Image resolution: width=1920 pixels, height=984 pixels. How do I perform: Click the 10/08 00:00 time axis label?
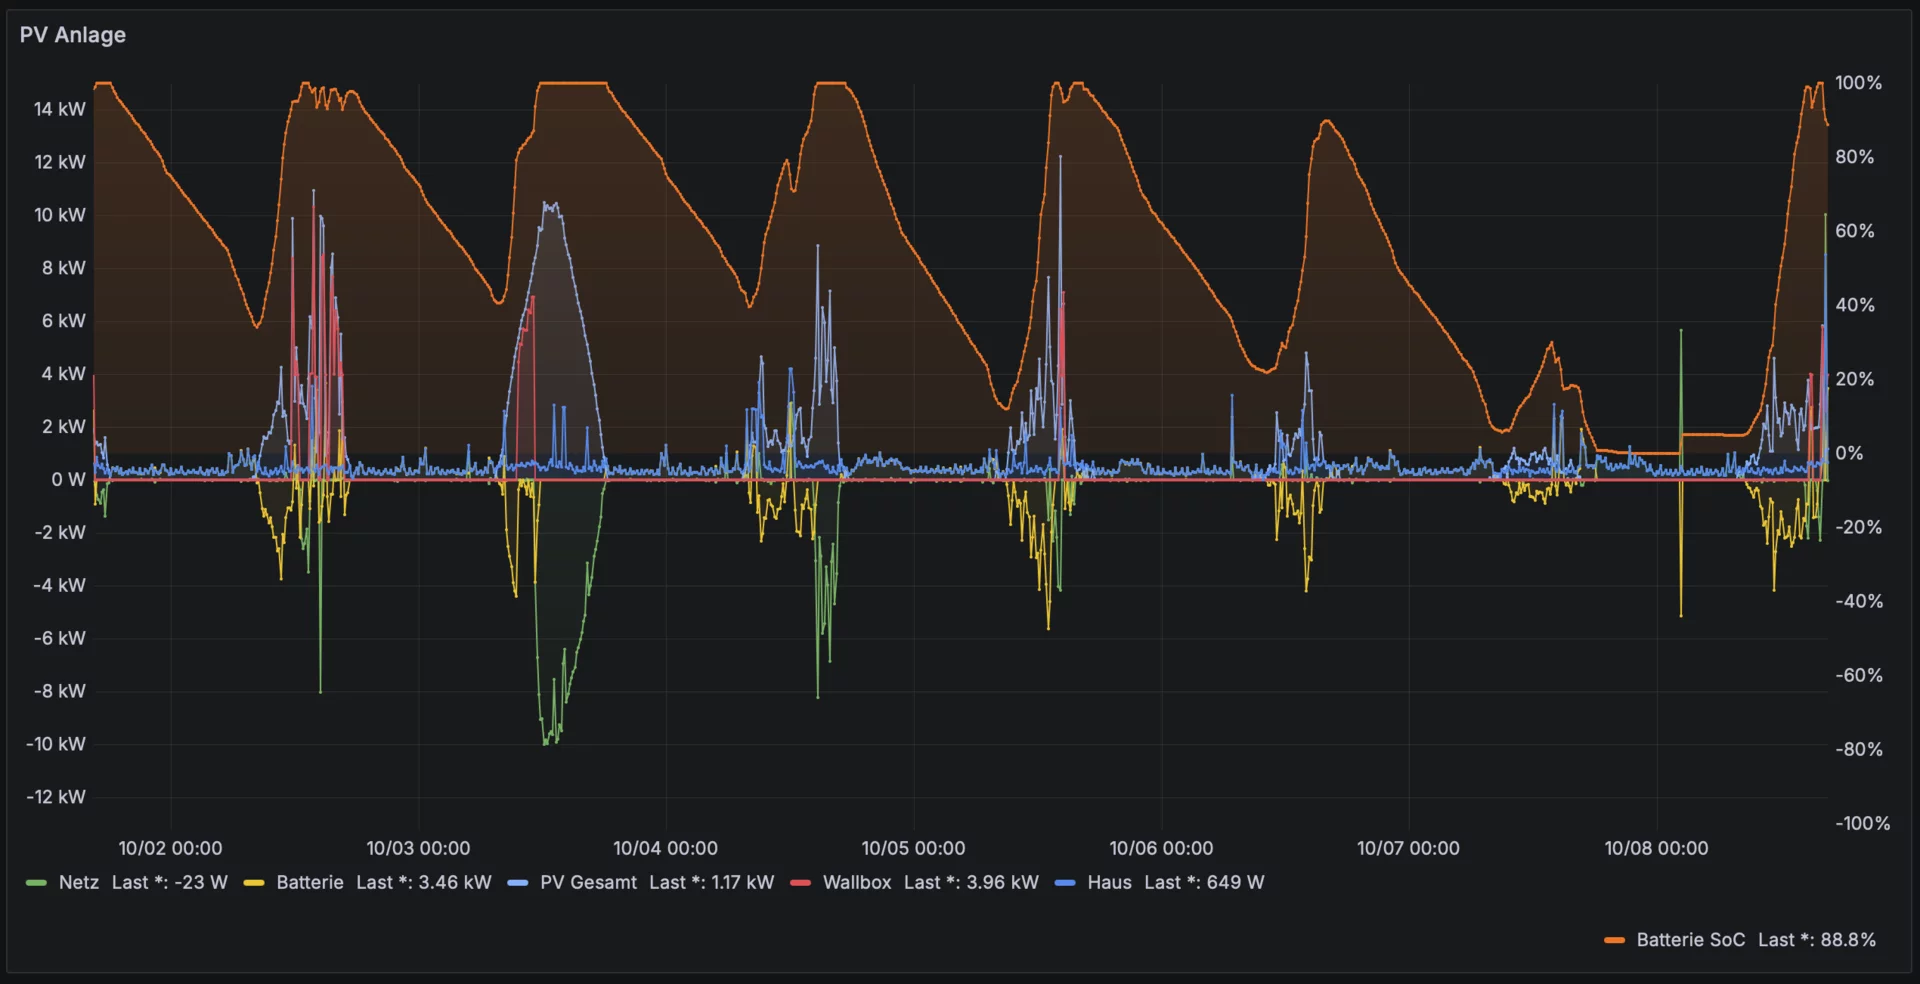tap(1656, 849)
